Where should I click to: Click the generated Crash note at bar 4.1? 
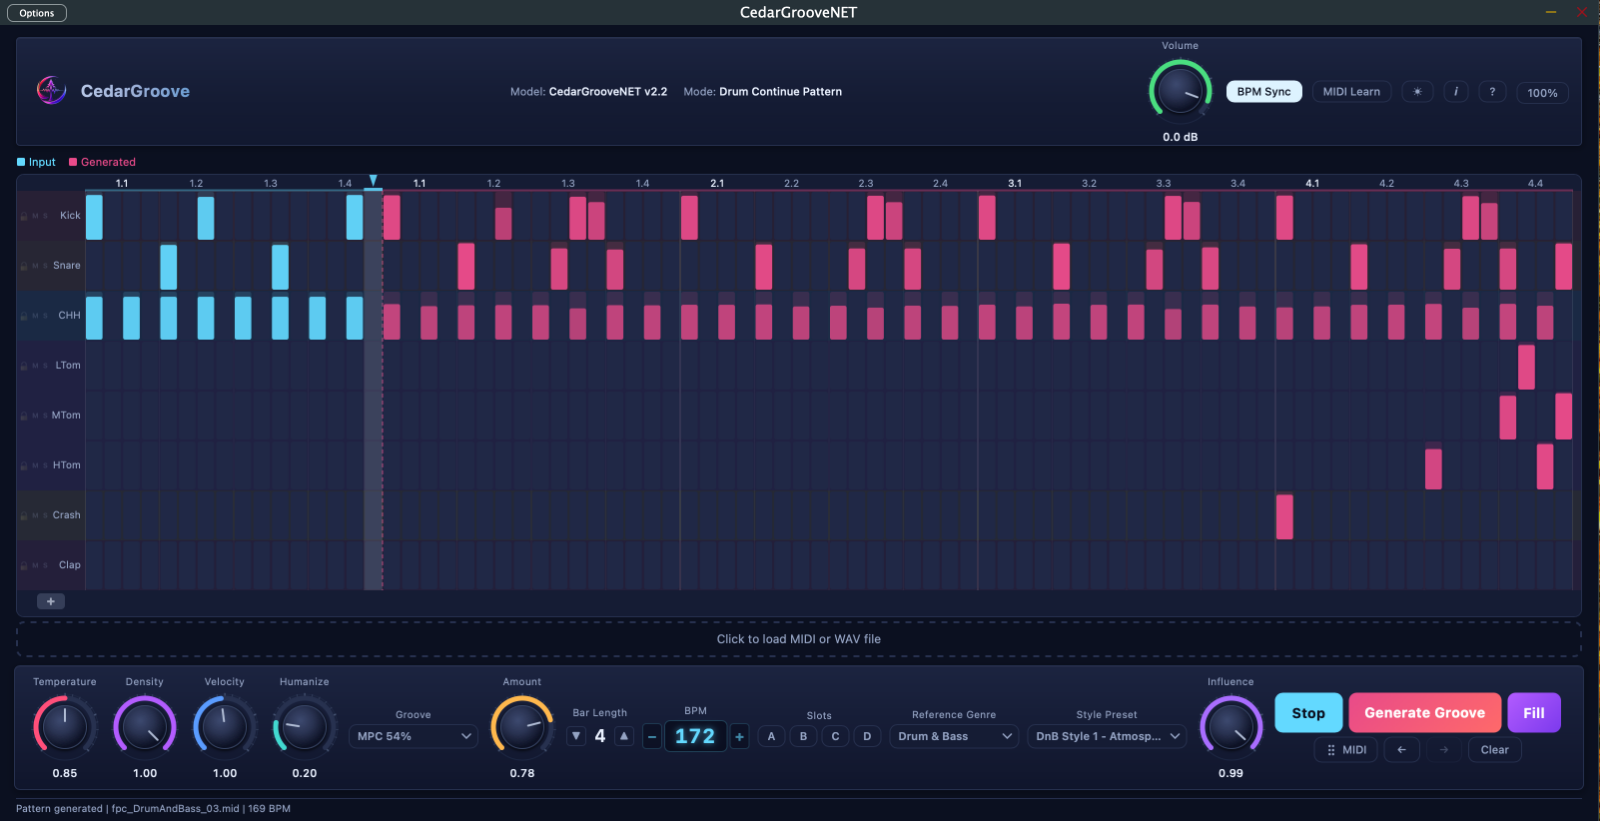[x=1285, y=517]
